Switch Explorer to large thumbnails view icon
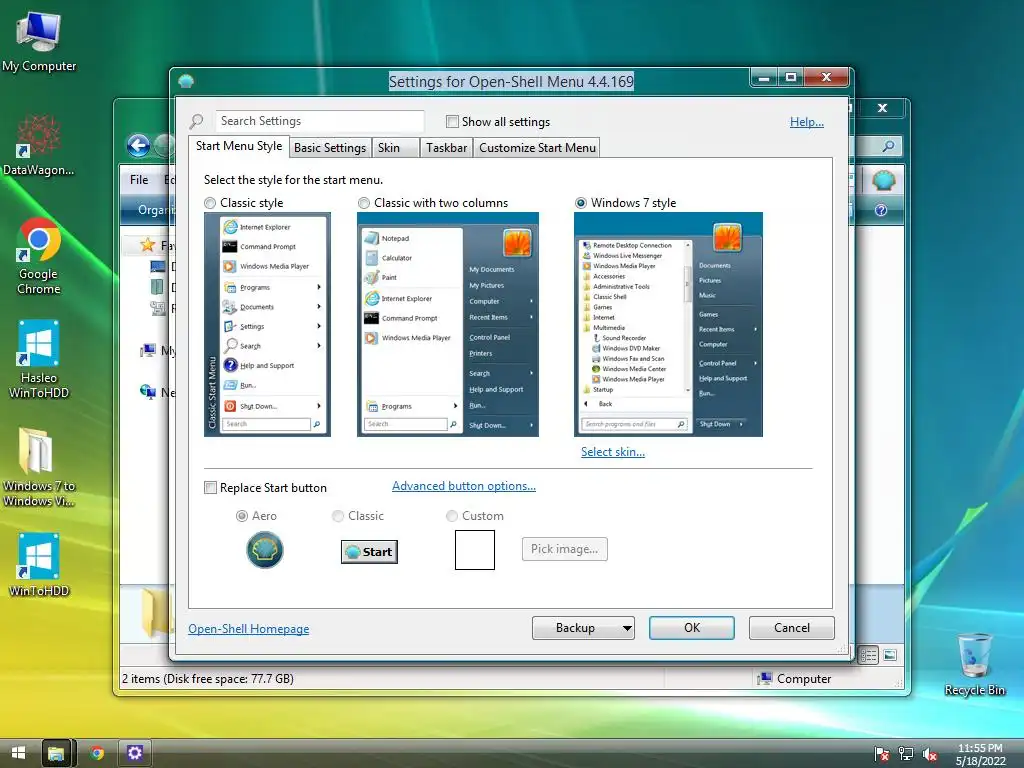The width and height of the screenshot is (1024, 768). [x=889, y=655]
